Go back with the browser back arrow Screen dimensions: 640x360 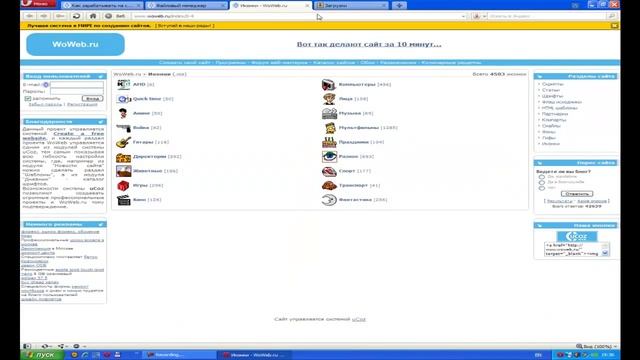click(29, 16)
